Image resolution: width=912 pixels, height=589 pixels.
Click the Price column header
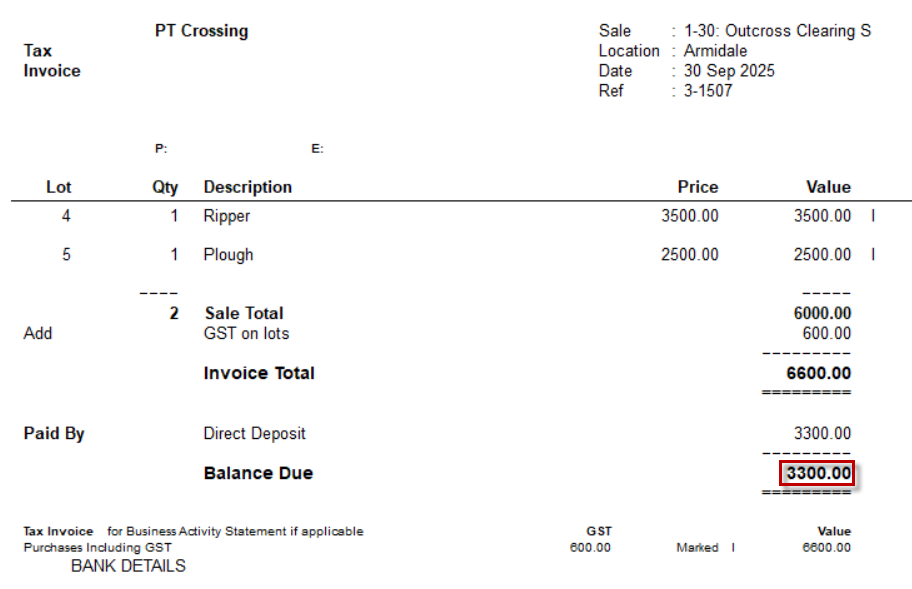697,187
